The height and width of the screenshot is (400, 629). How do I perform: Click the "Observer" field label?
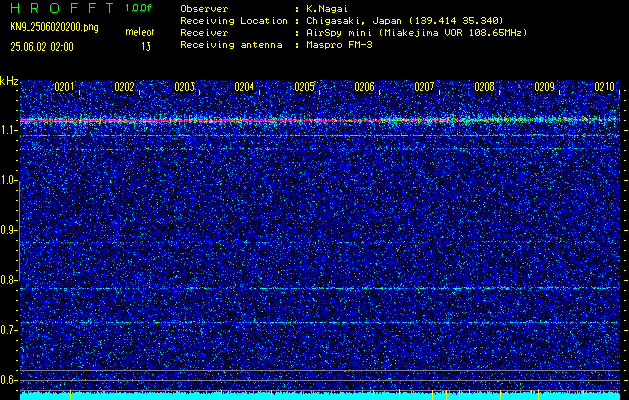(204, 8)
